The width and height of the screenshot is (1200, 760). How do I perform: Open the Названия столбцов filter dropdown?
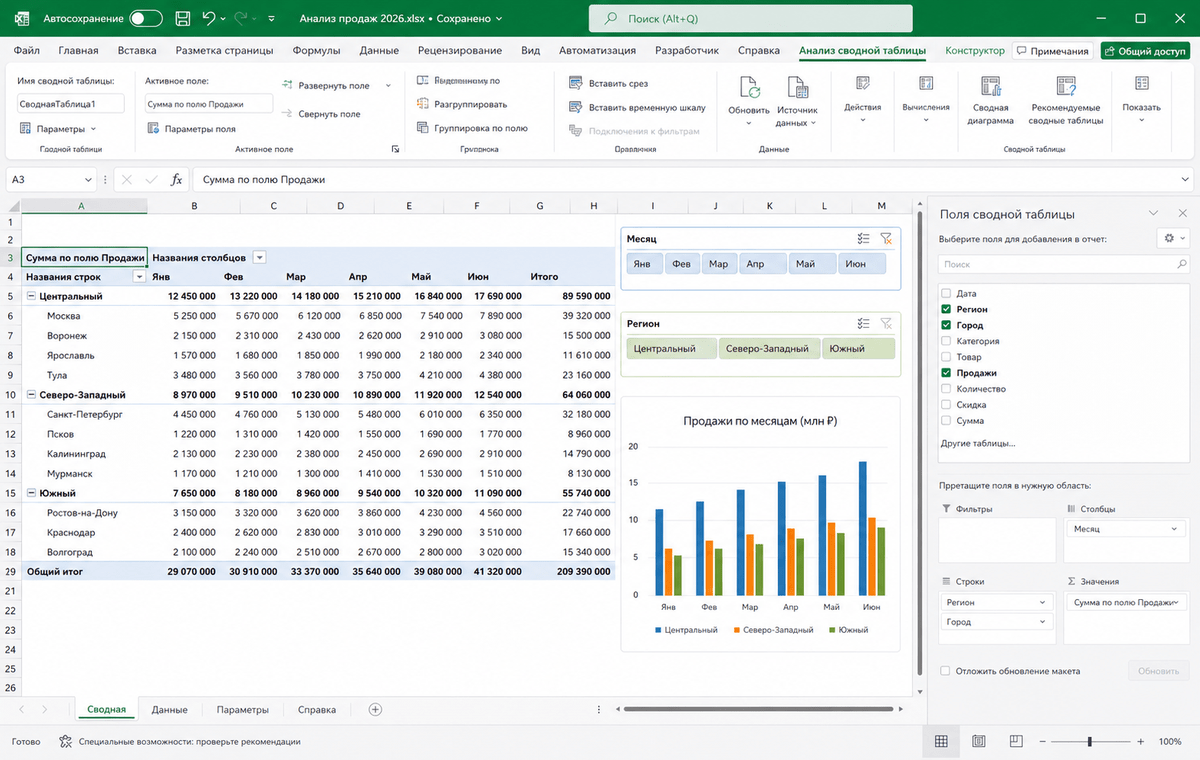coord(260,257)
